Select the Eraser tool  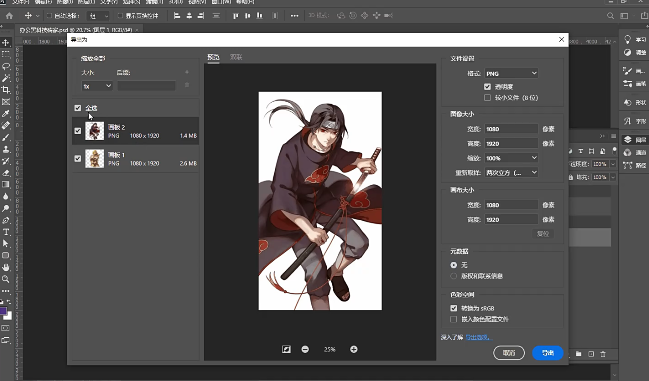(6, 173)
